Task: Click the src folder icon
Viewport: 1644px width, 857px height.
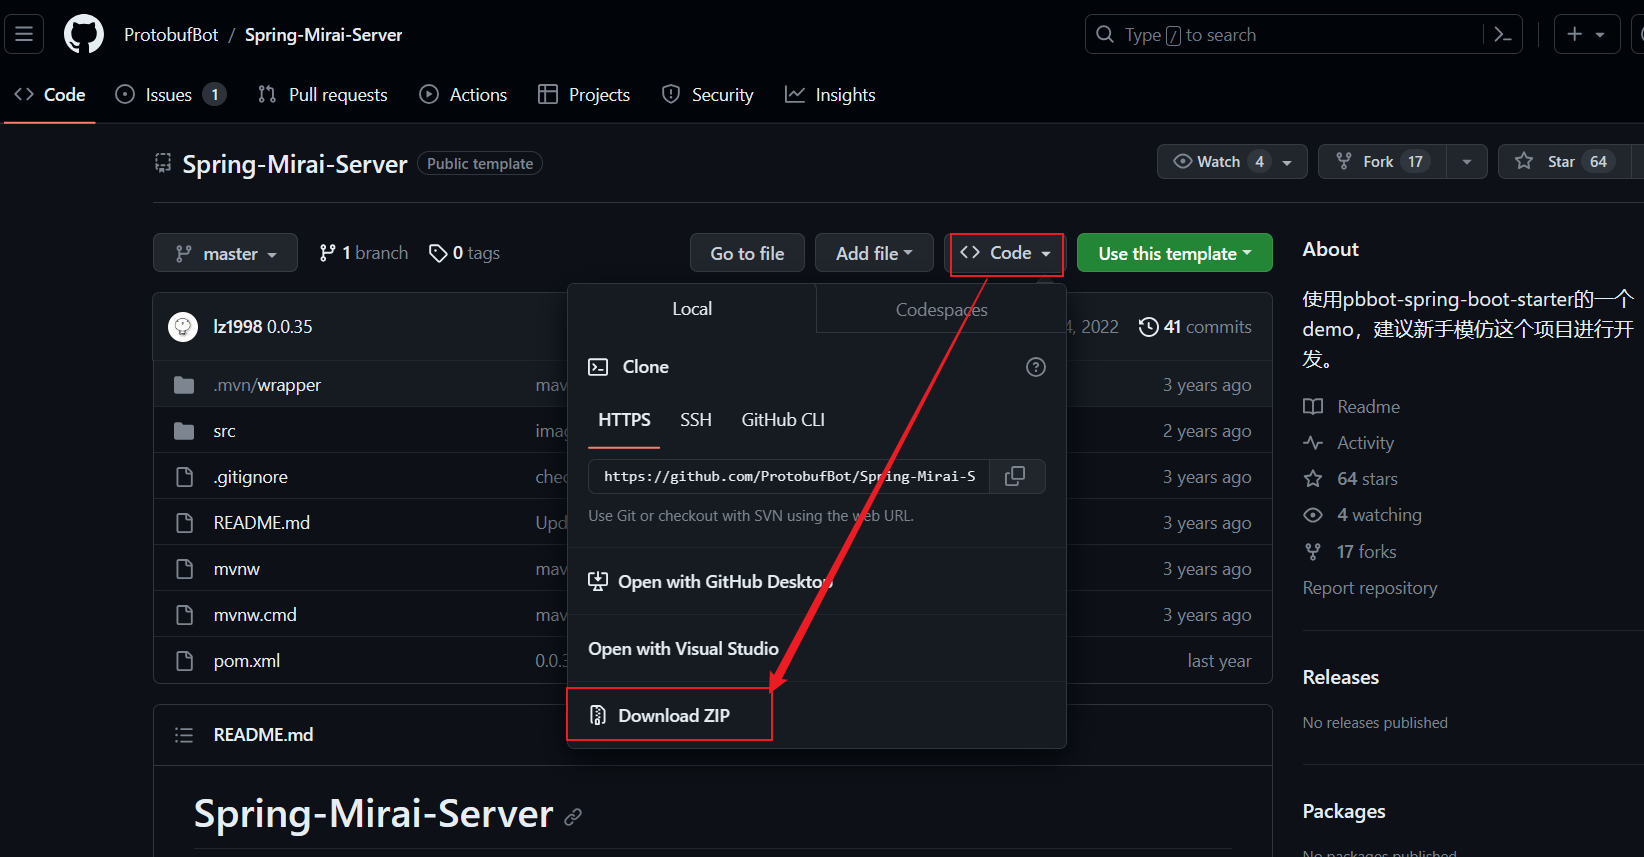Action: pyautogui.click(x=184, y=431)
